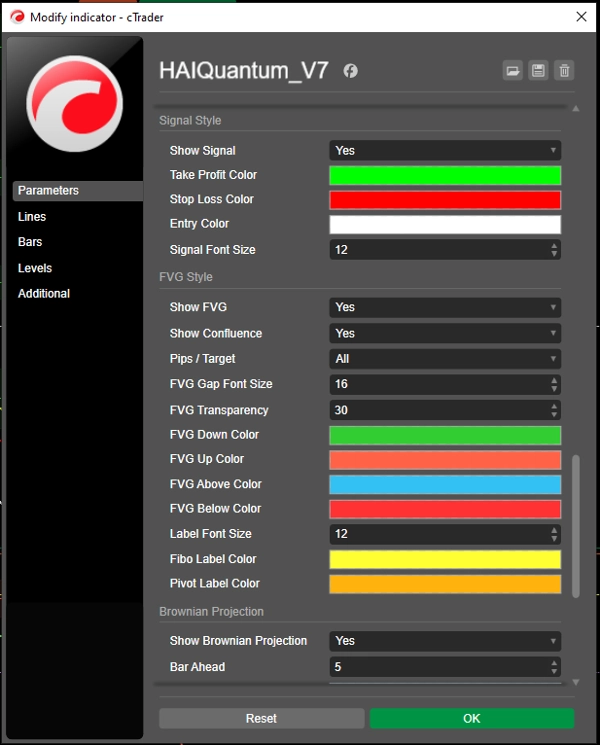
Task: Expand the Show Brownian Projection dropdown
Action: pos(445,641)
